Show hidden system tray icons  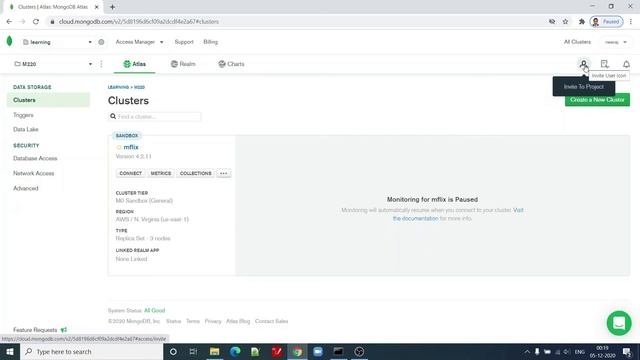[527, 351]
